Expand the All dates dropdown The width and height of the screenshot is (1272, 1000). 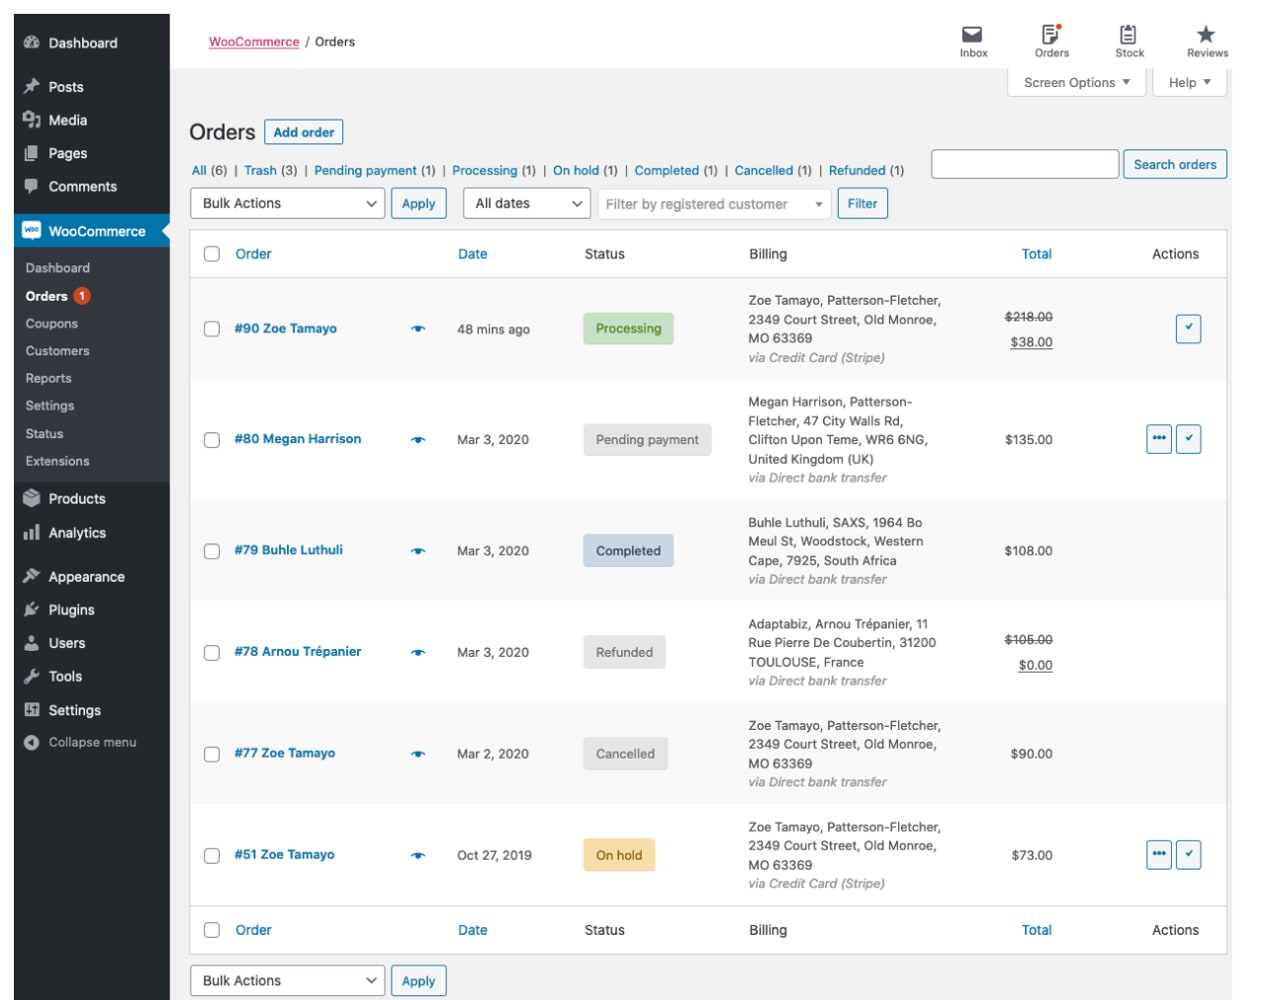click(x=527, y=204)
